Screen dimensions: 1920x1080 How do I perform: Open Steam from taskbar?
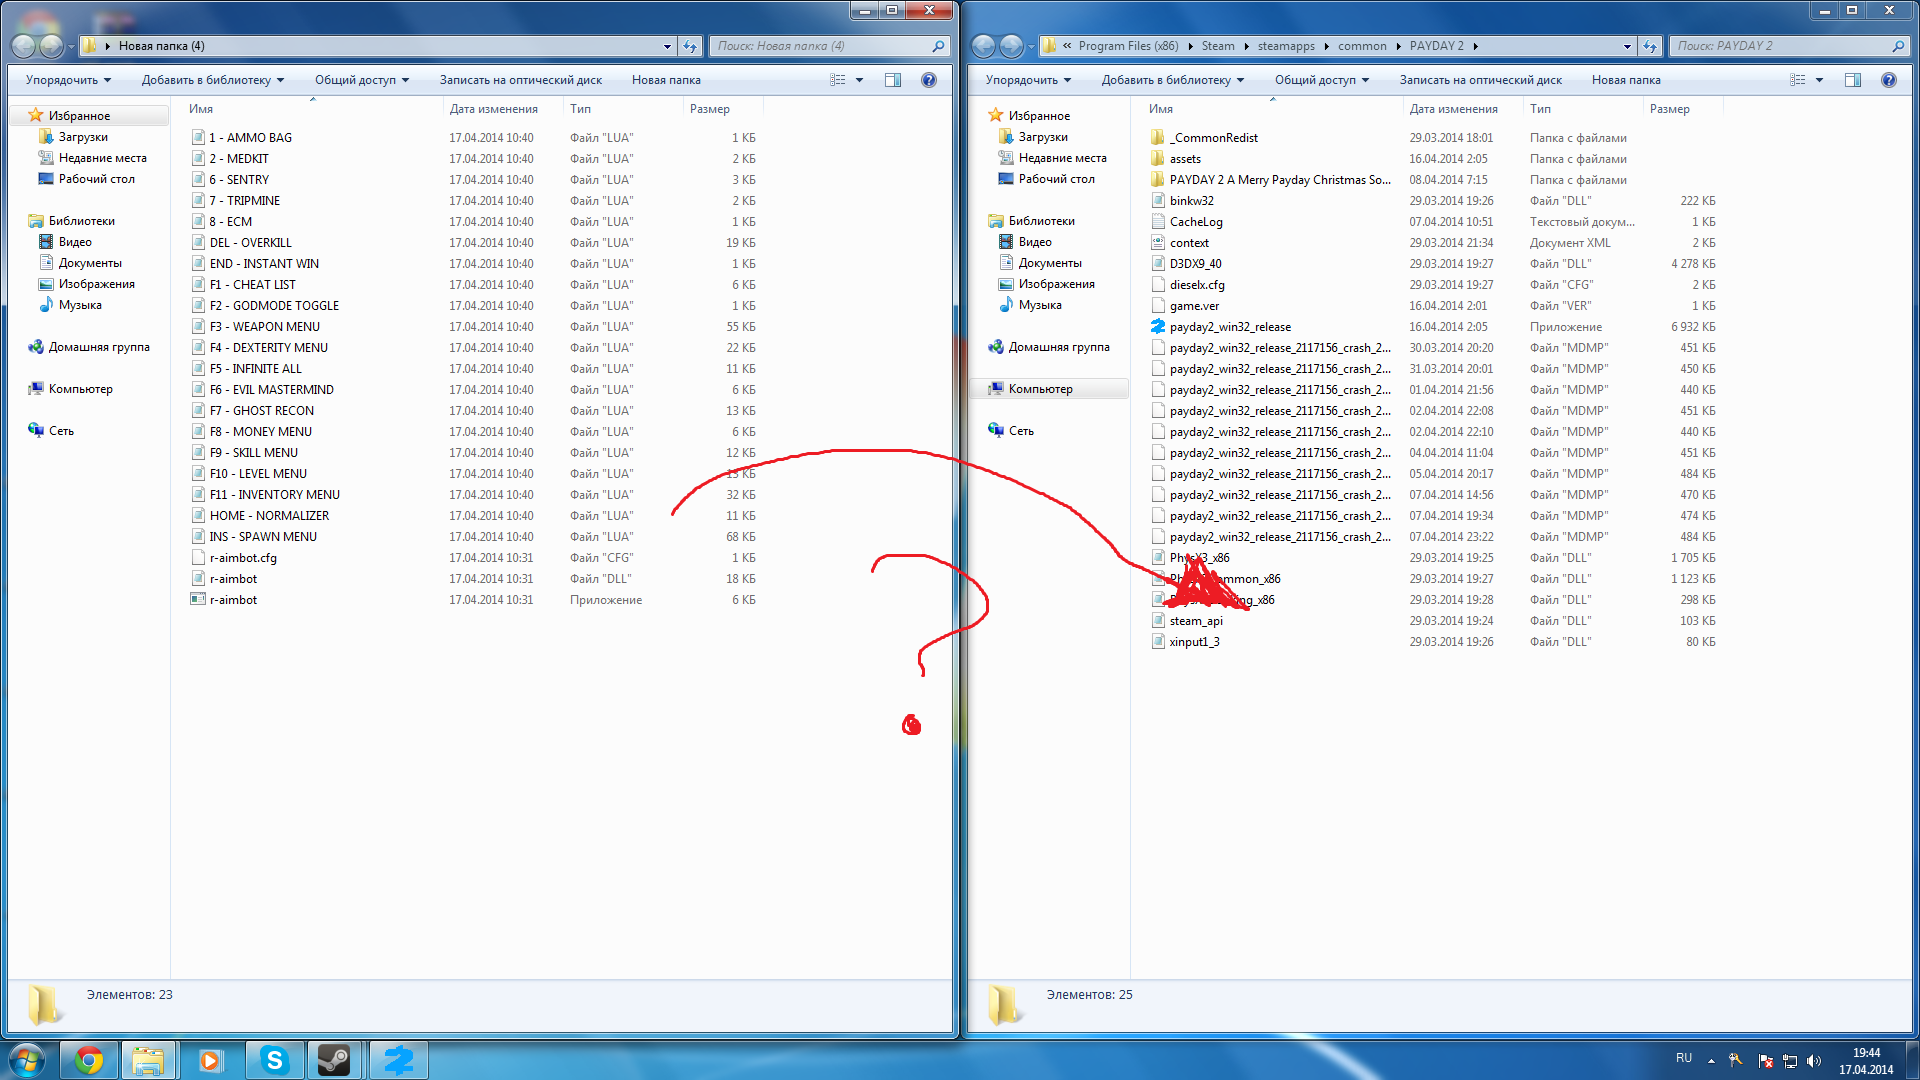click(x=335, y=1060)
